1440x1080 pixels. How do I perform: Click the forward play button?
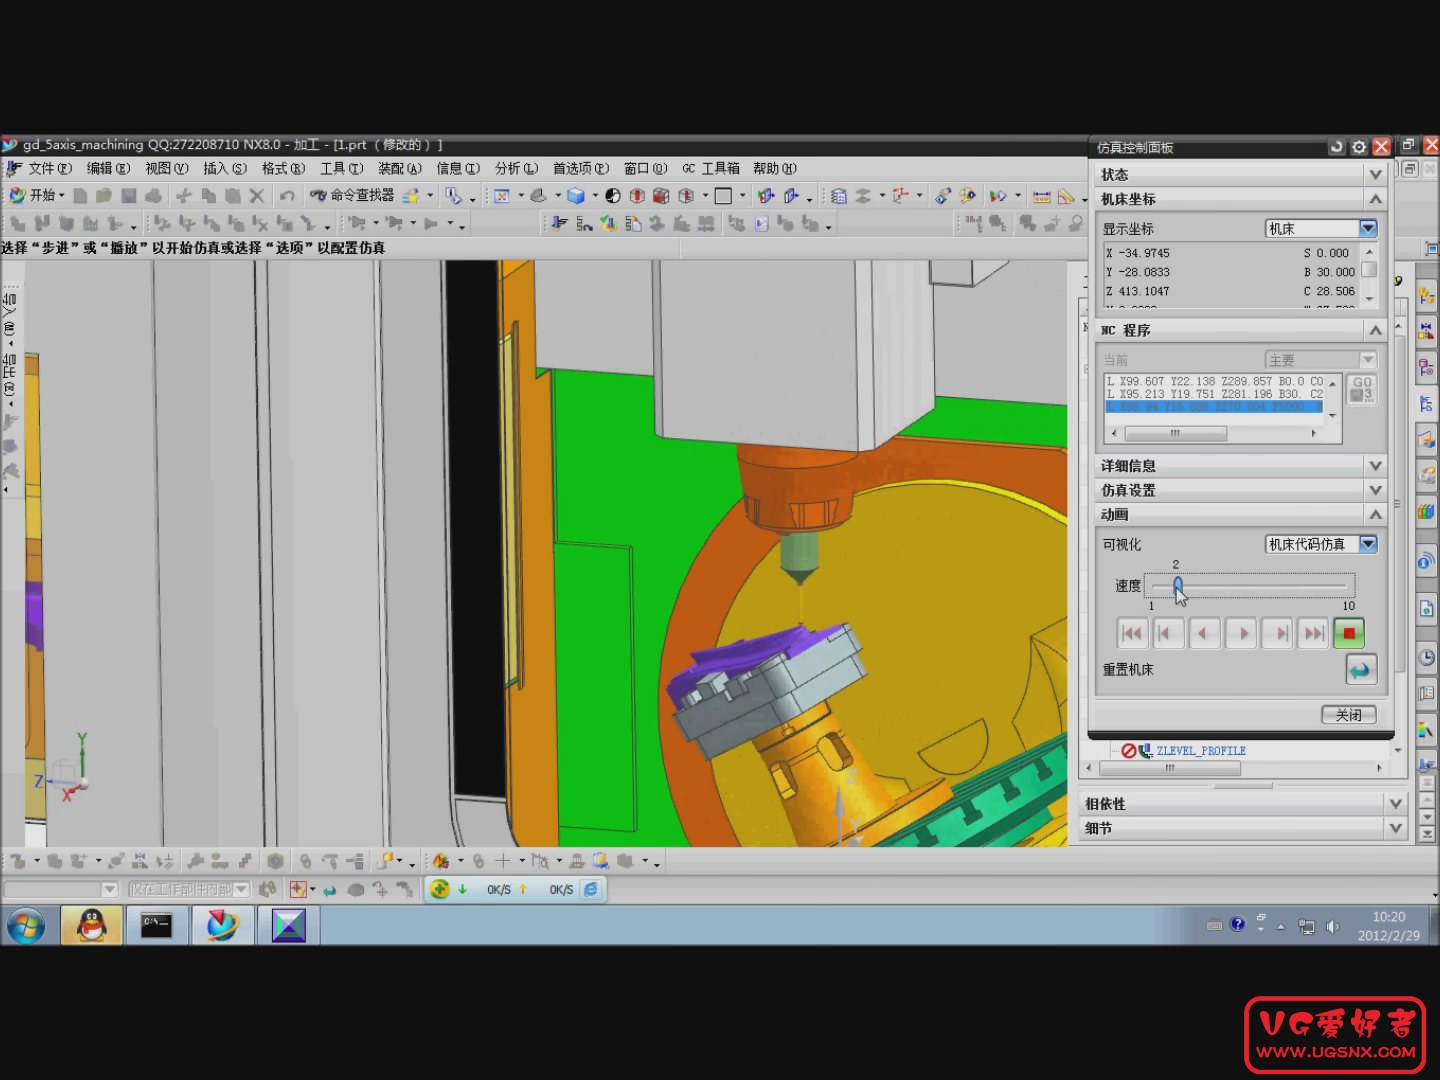coord(1241,633)
